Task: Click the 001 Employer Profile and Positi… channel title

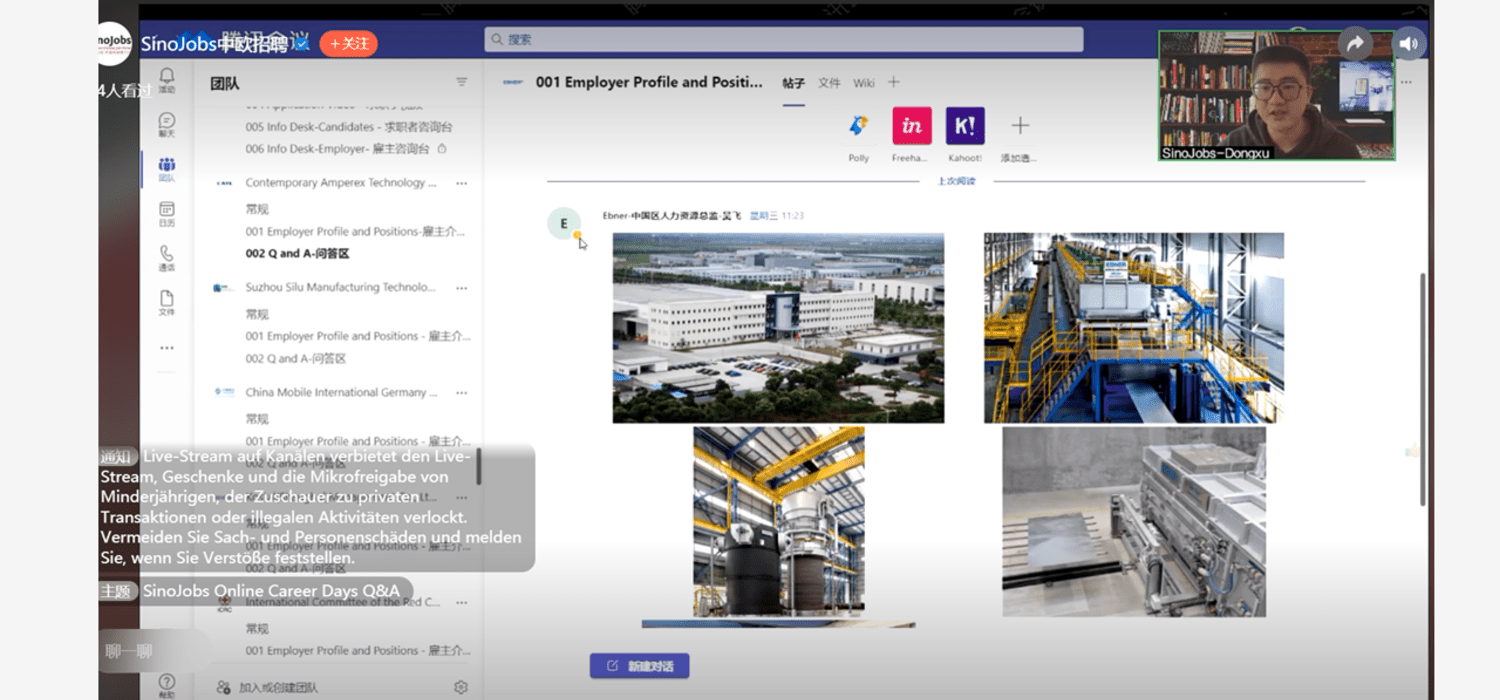Action: [x=649, y=82]
